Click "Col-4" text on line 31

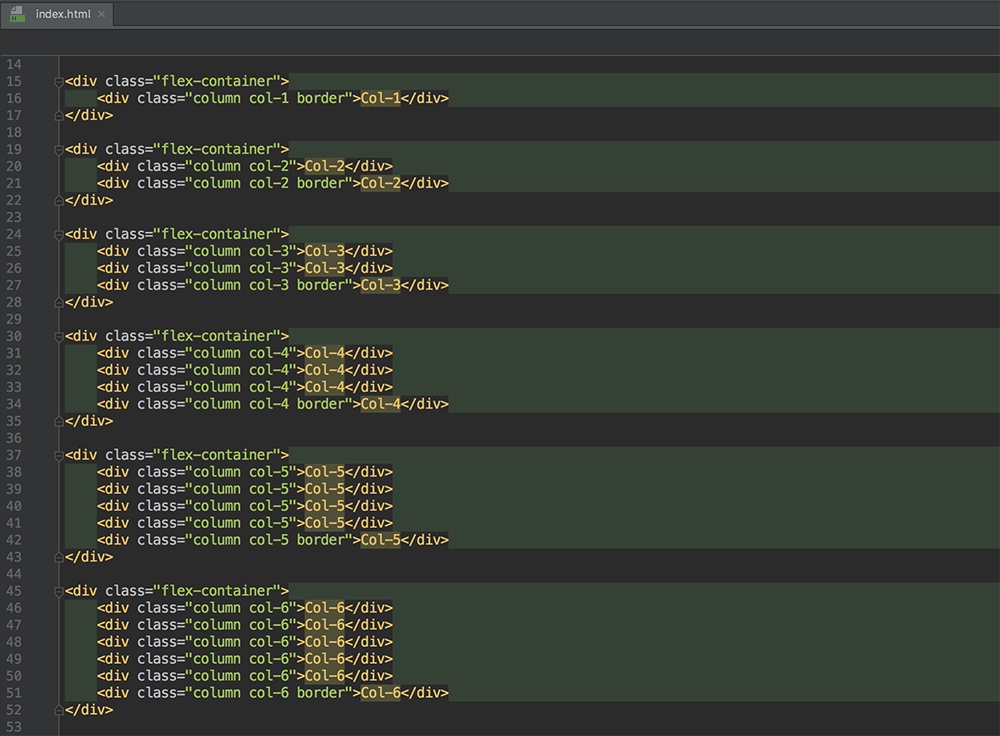point(325,353)
